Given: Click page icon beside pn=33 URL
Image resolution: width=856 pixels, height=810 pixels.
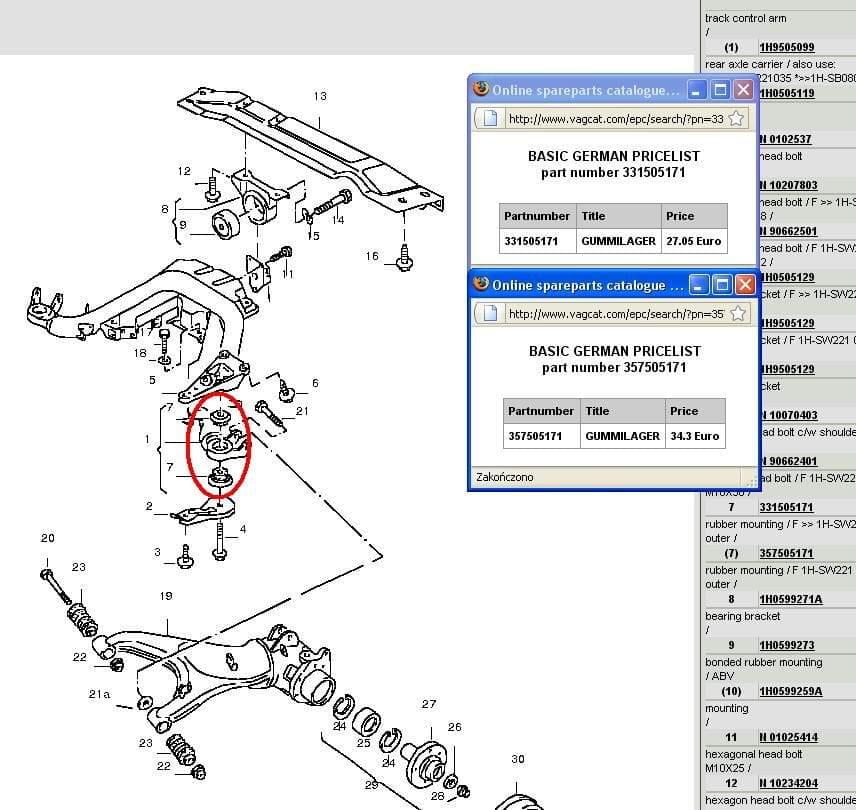Looking at the screenshot, I should (489, 119).
